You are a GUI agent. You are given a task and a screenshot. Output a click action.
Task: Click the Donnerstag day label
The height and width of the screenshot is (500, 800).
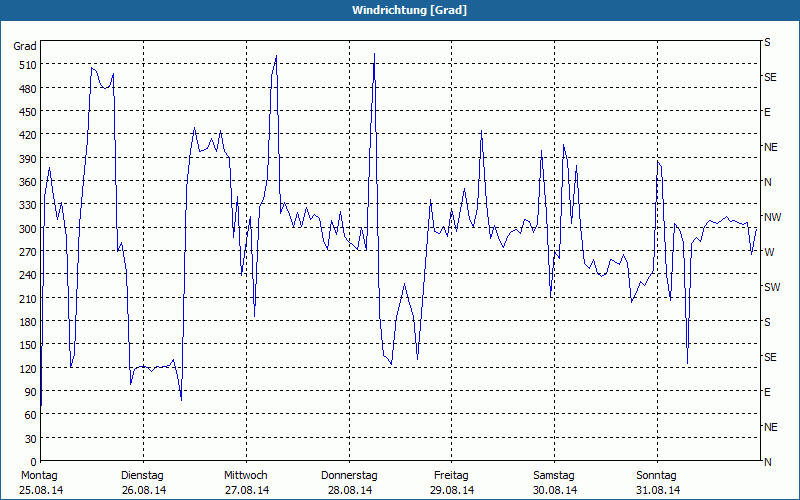tap(349, 476)
